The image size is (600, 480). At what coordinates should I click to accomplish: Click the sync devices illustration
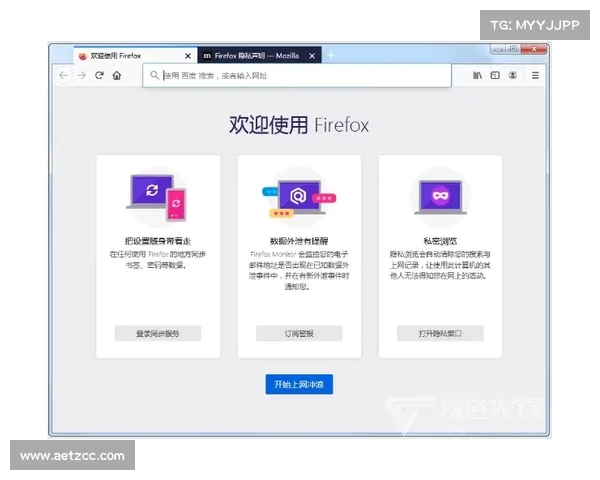click(157, 198)
